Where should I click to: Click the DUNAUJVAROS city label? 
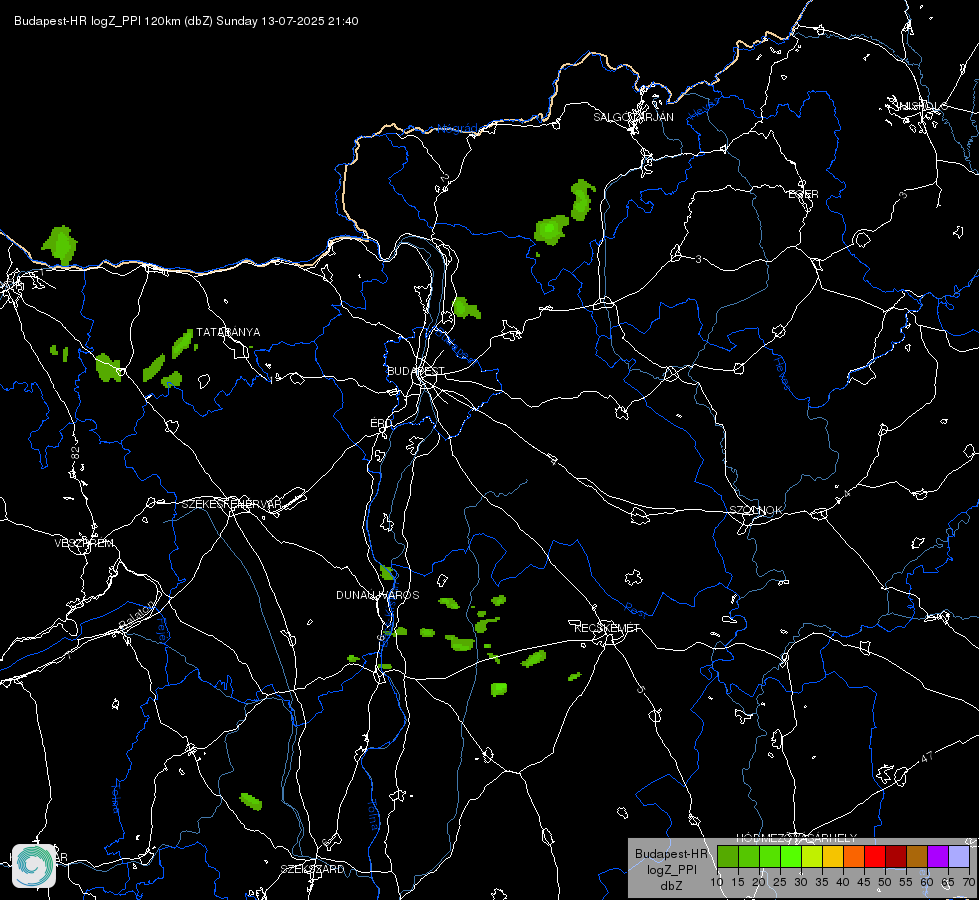click(x=378, y=595)
